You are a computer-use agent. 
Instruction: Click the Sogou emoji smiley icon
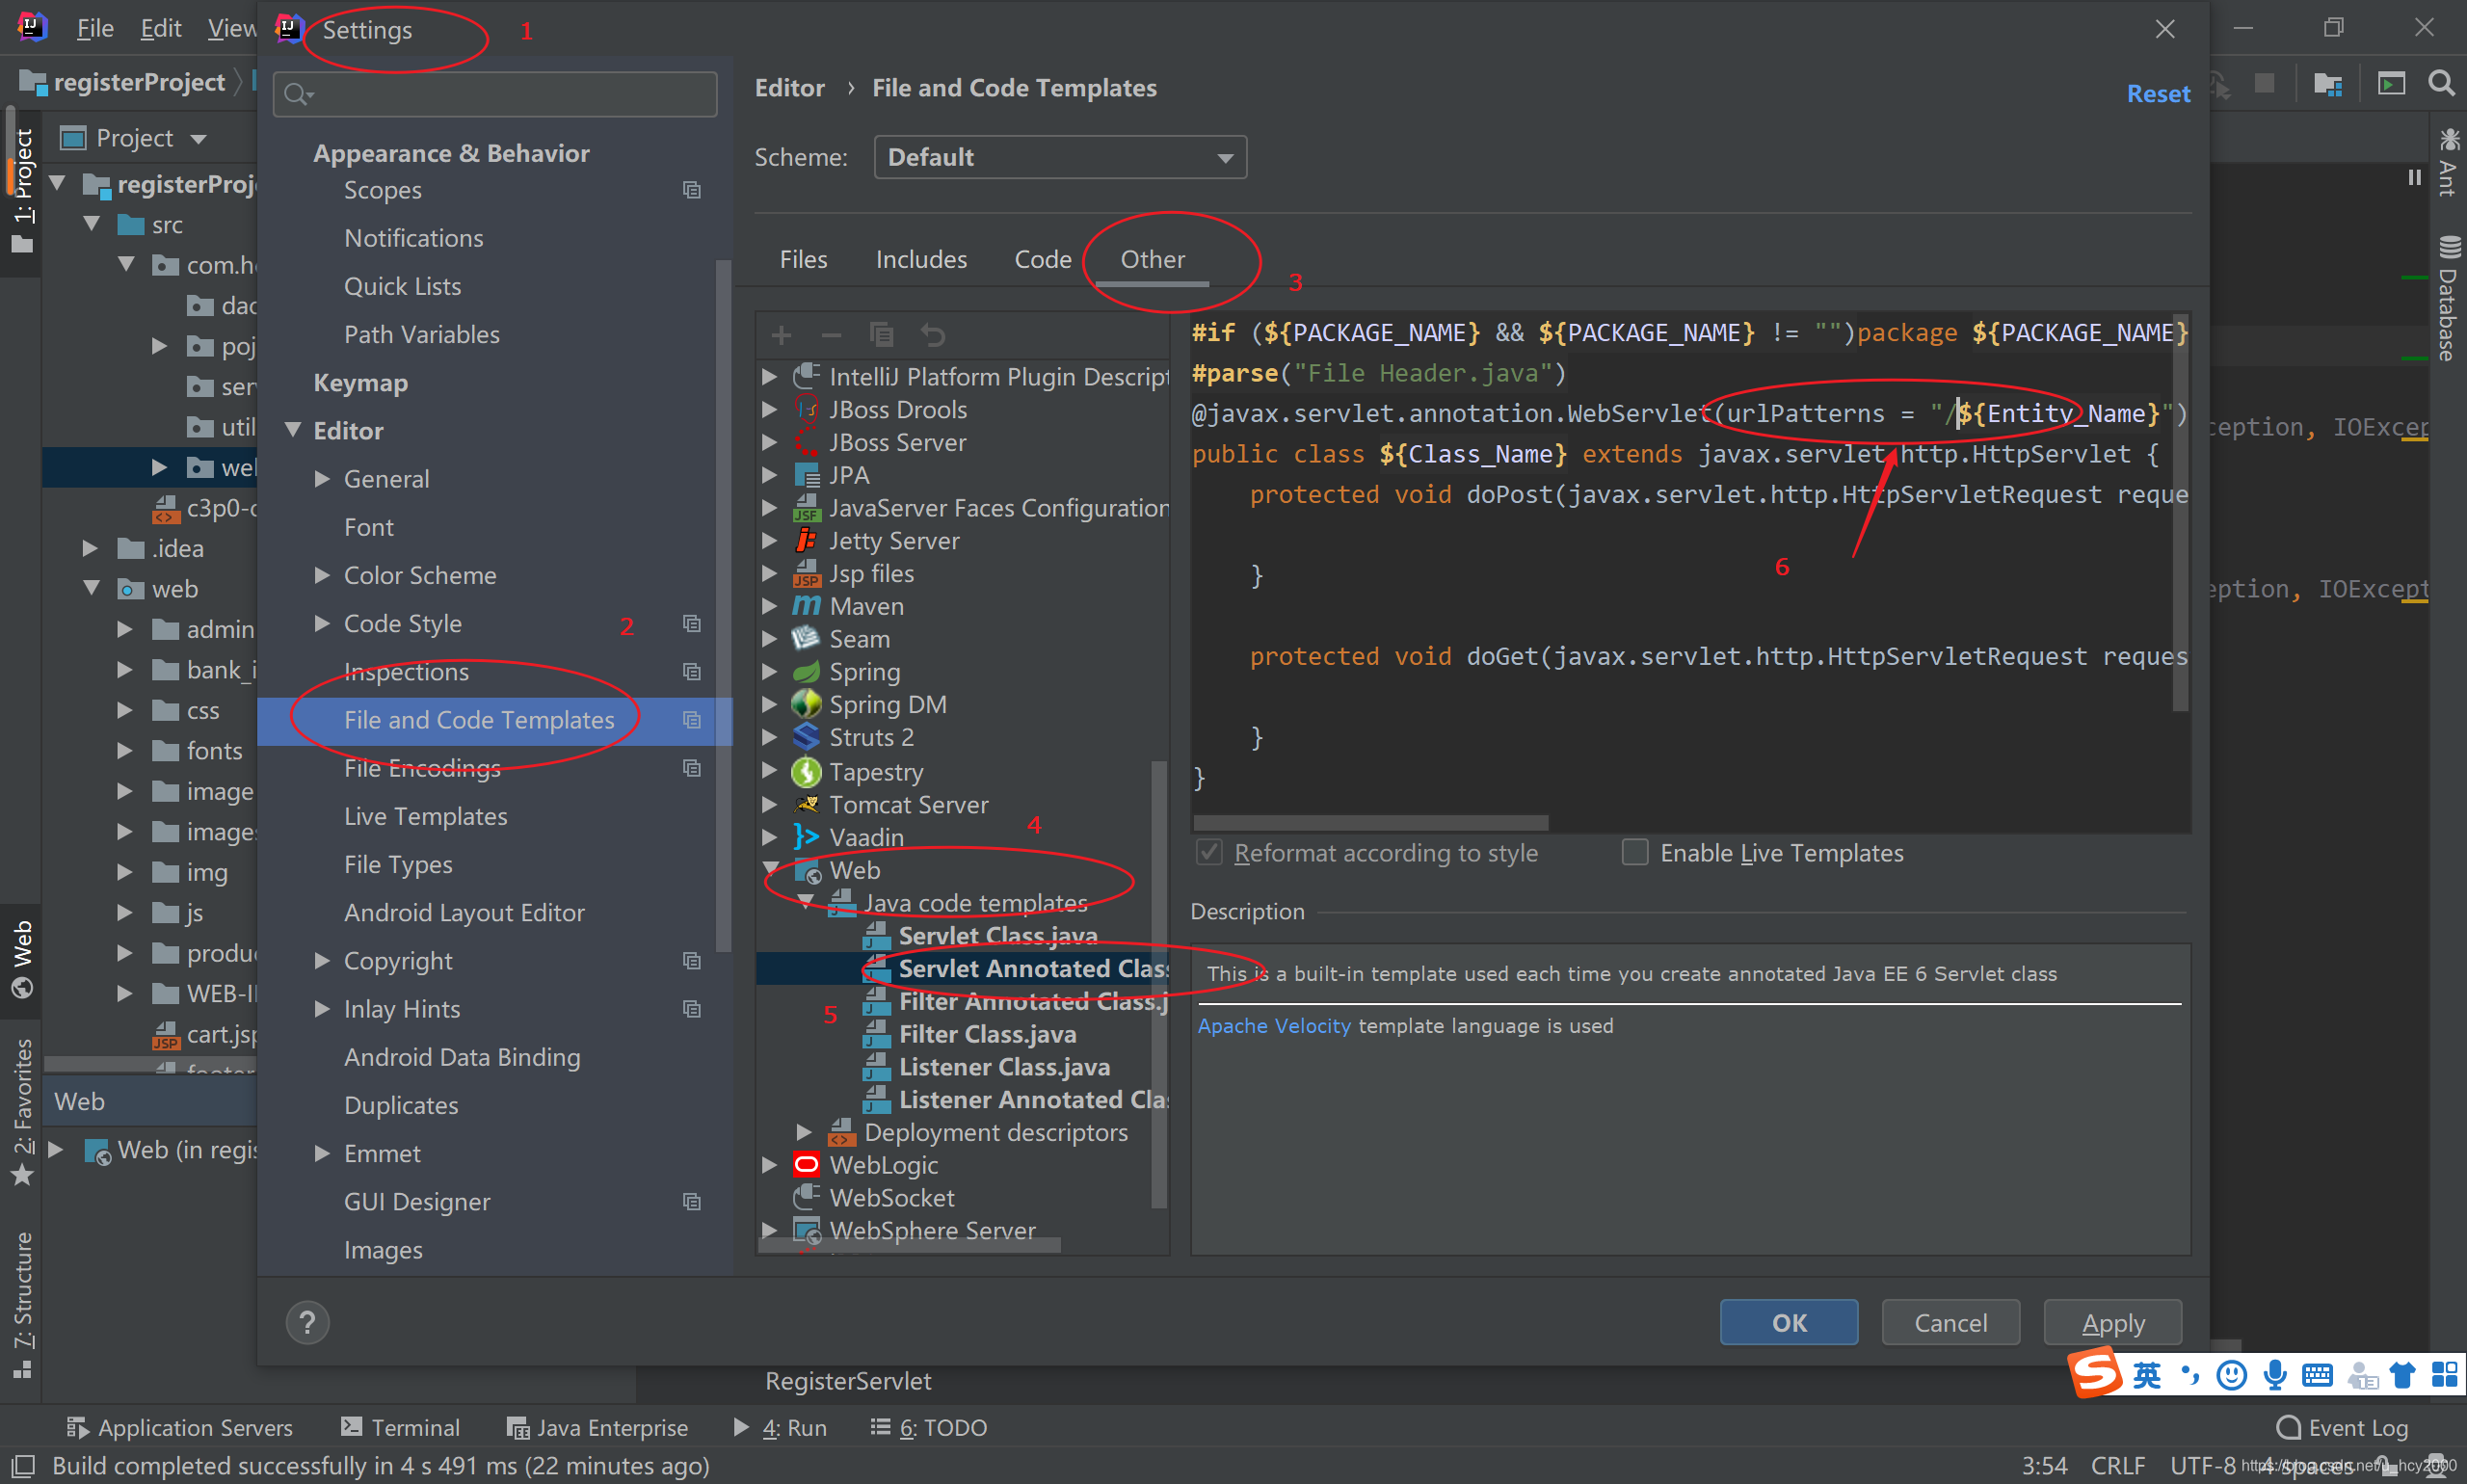2231,1376
